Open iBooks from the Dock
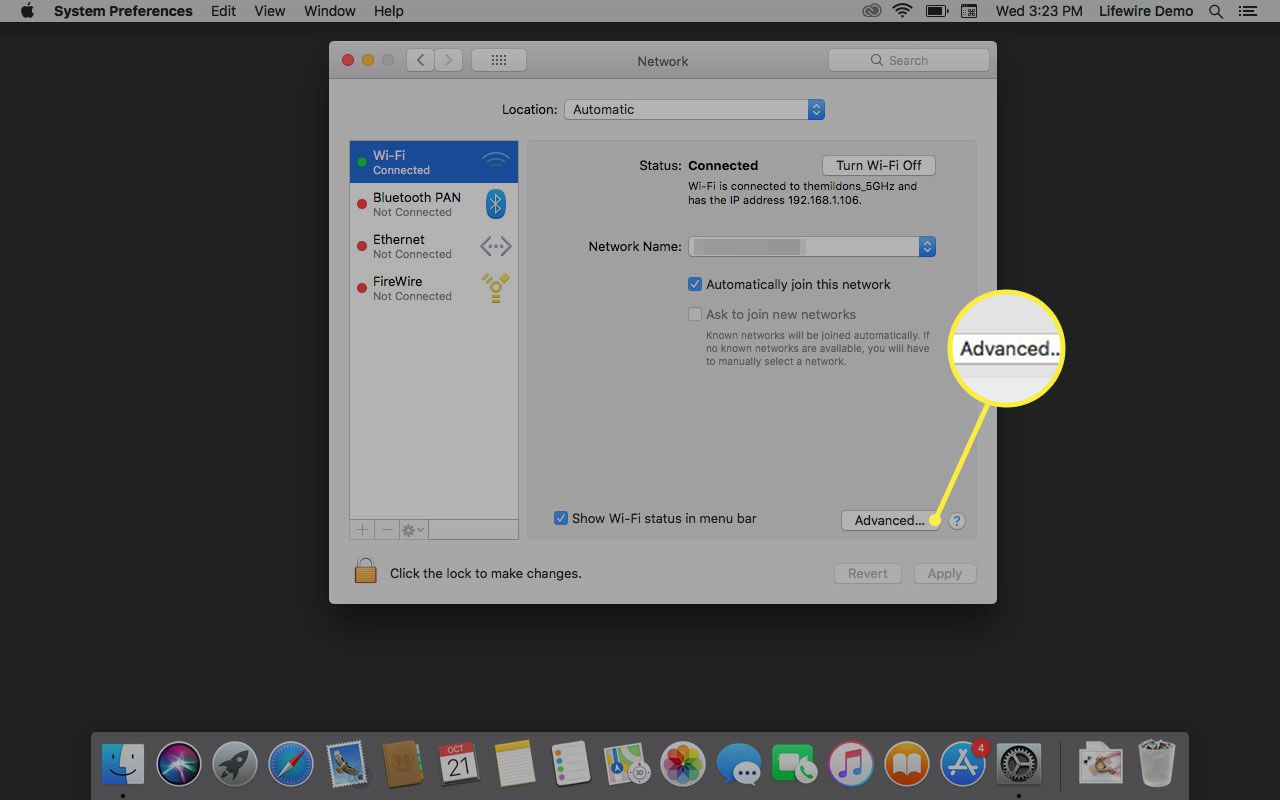The width and height of the screenshot is (1280, 800). [907, 765]
